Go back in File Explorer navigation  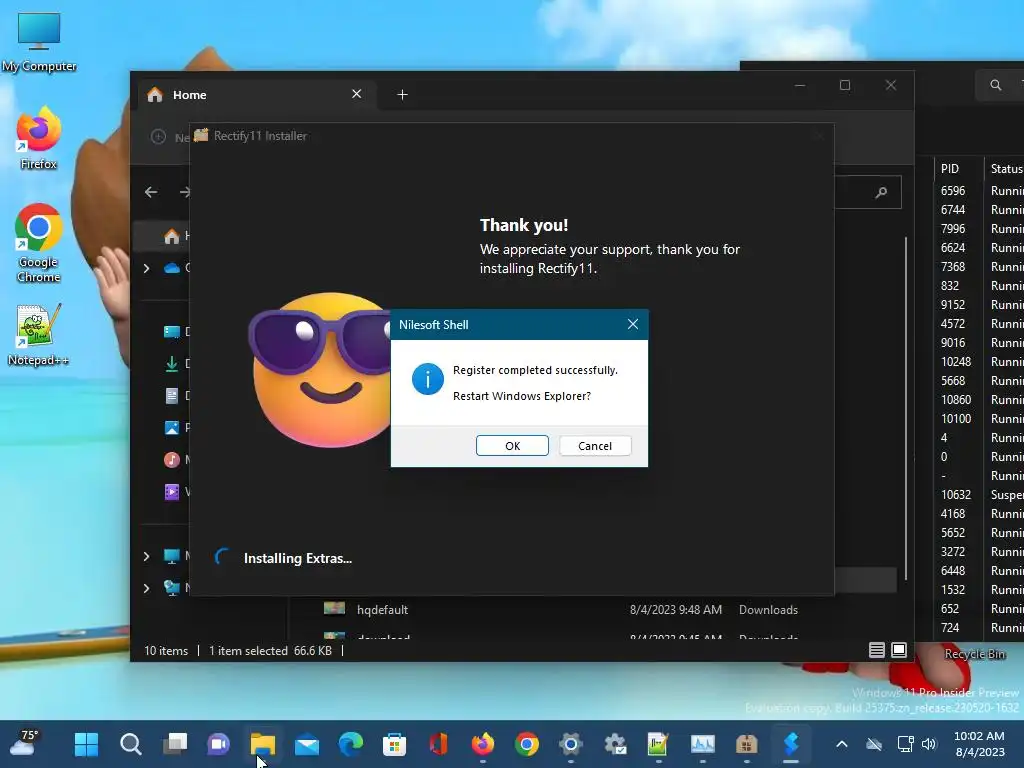[151, 192]
